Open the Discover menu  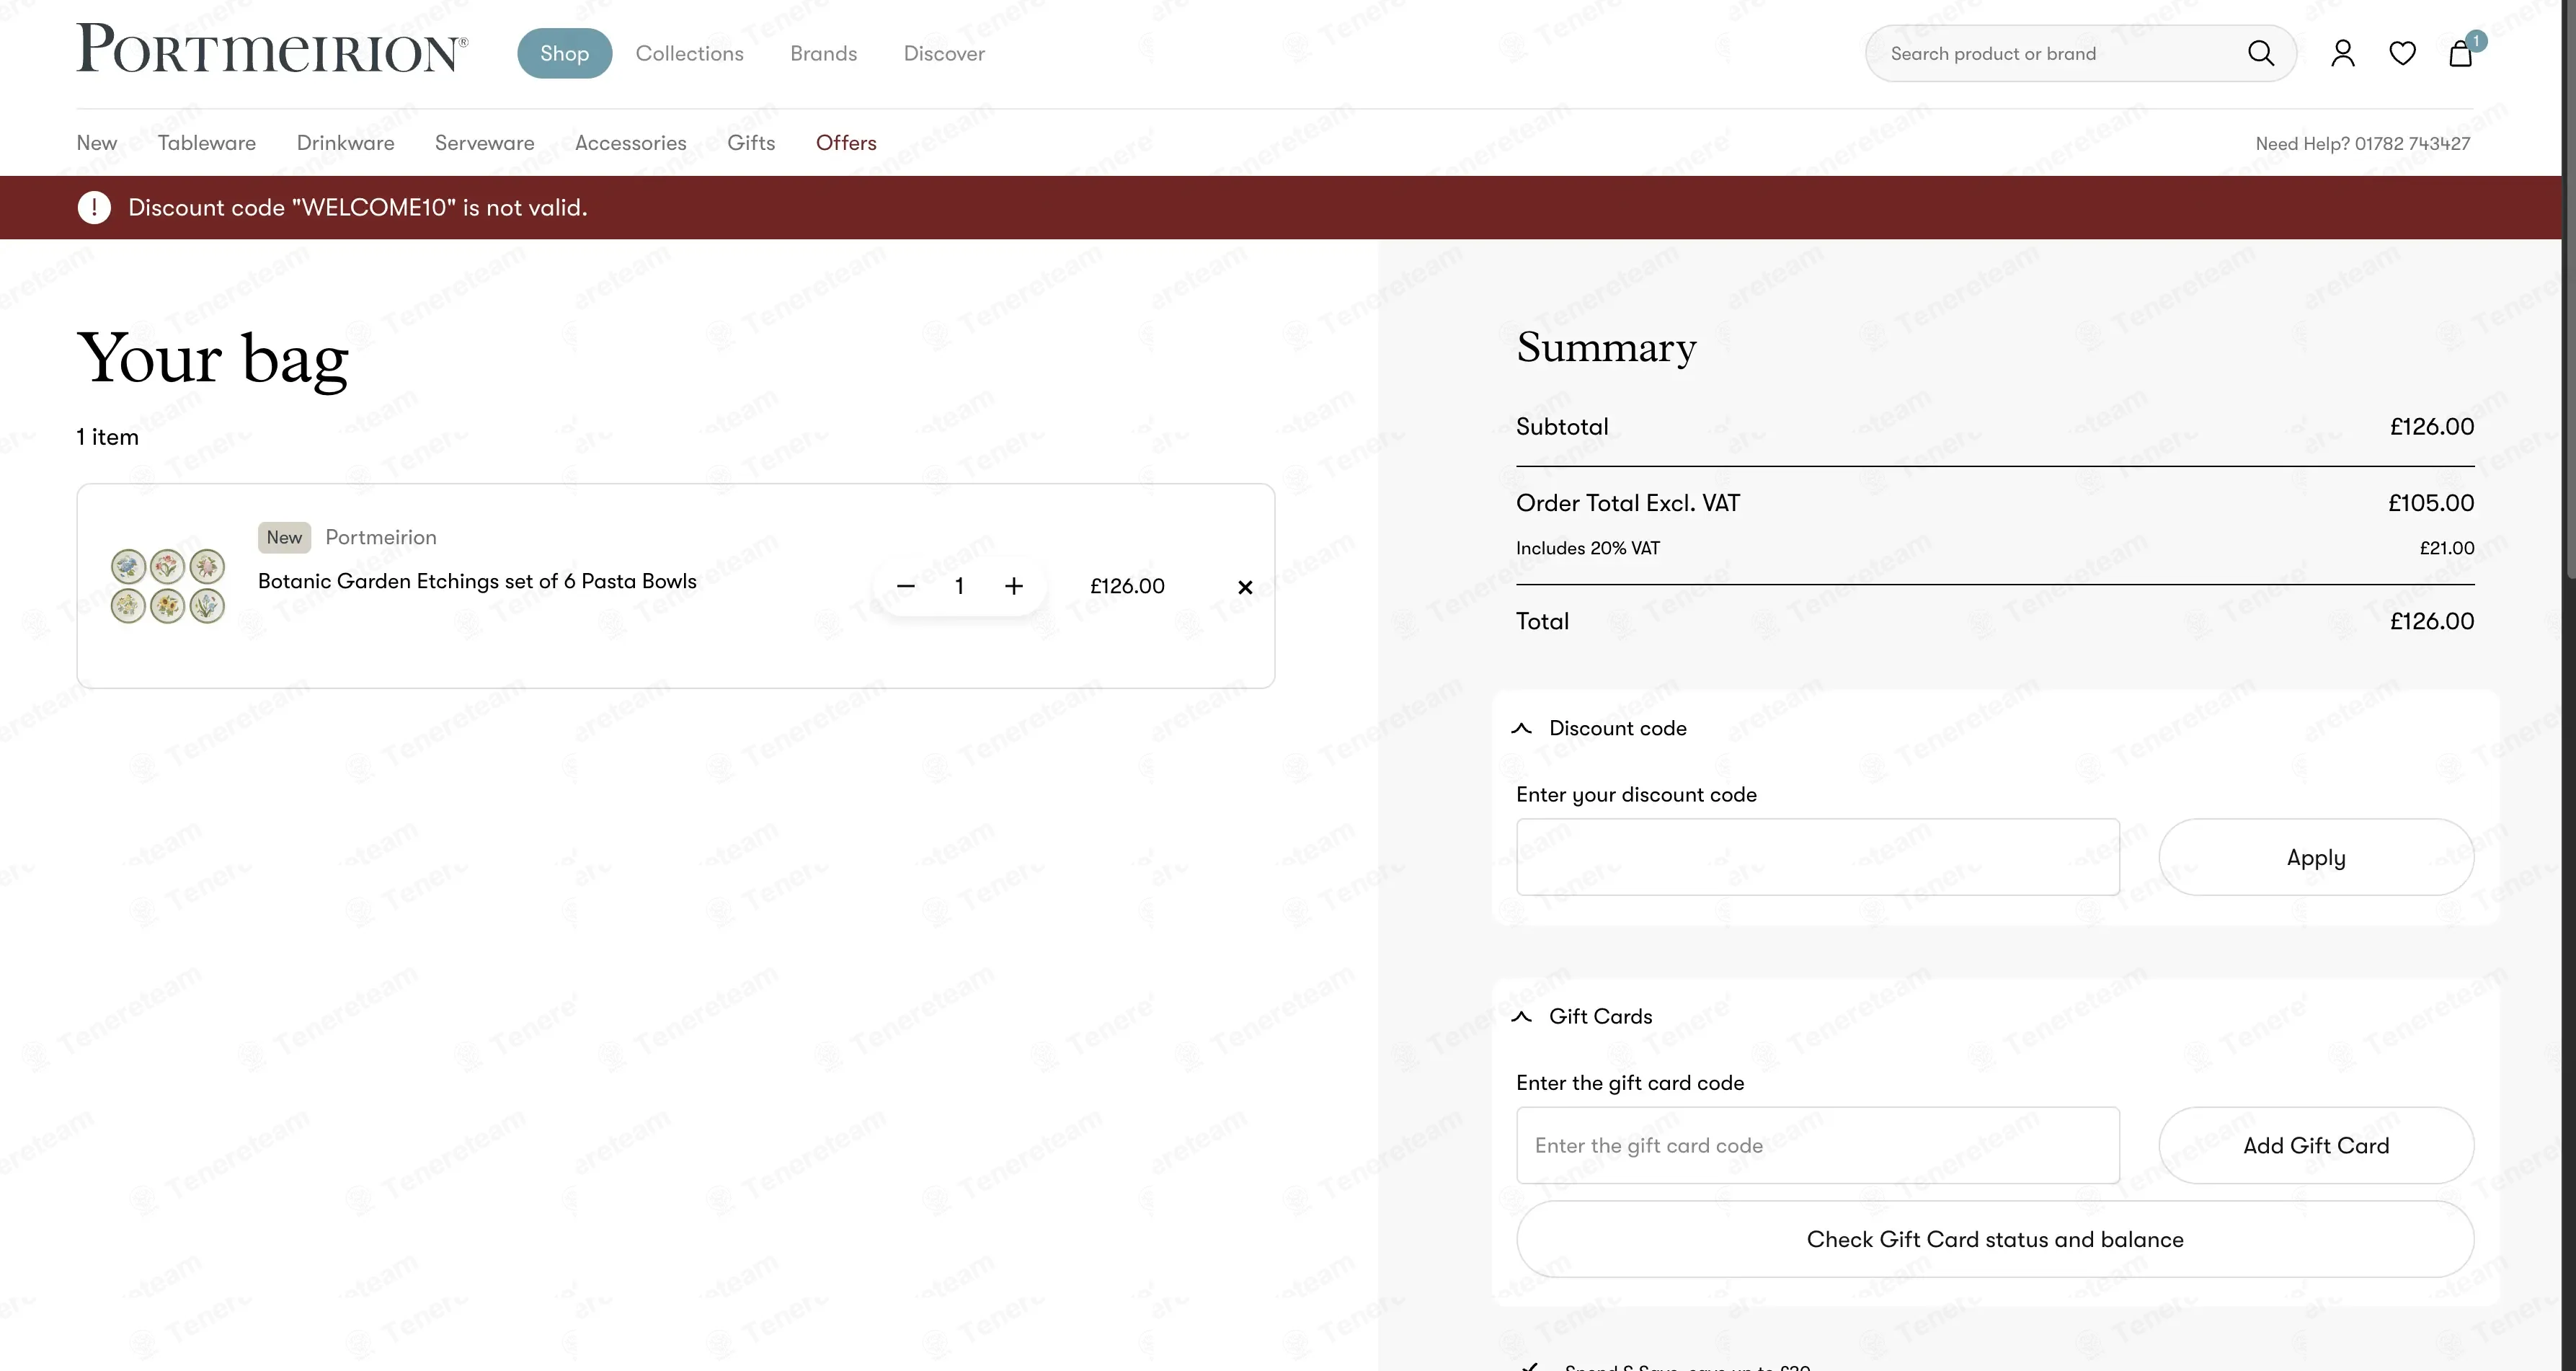pos(944,53)
